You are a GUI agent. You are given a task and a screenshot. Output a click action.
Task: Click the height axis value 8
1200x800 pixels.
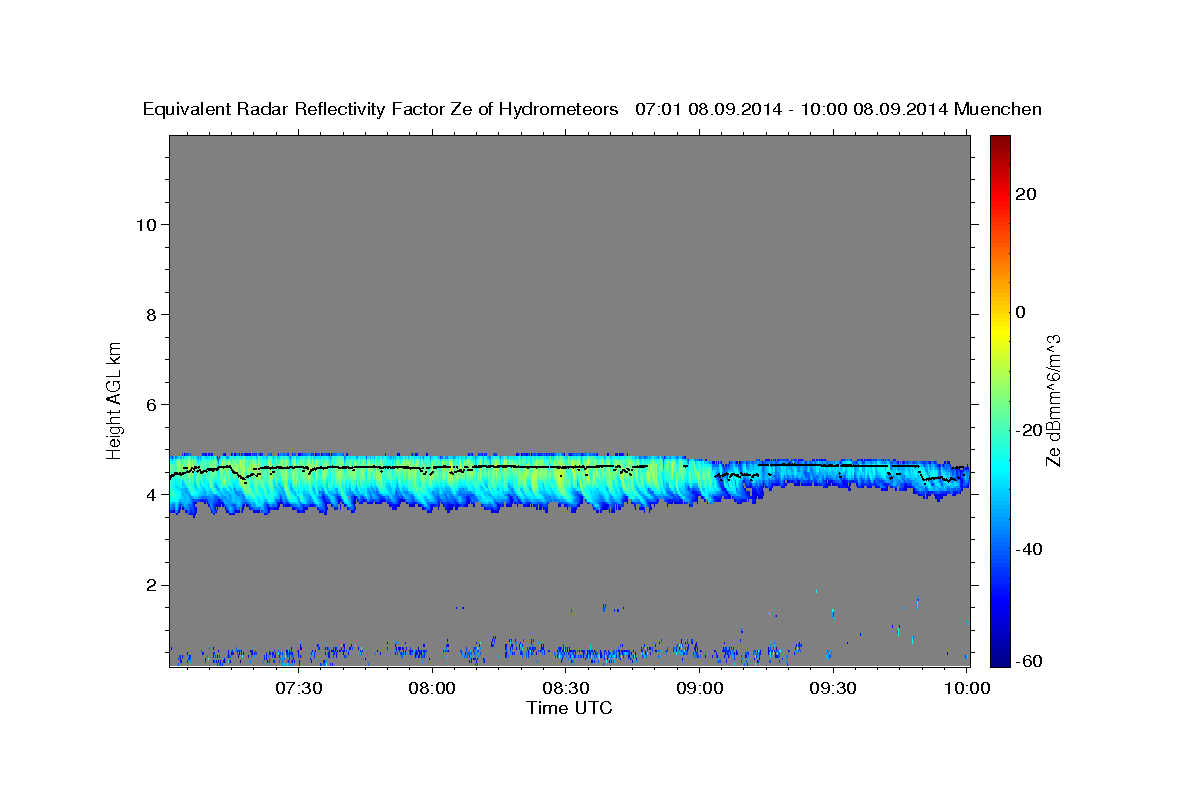pyautogui.click(x=150, y=315)
